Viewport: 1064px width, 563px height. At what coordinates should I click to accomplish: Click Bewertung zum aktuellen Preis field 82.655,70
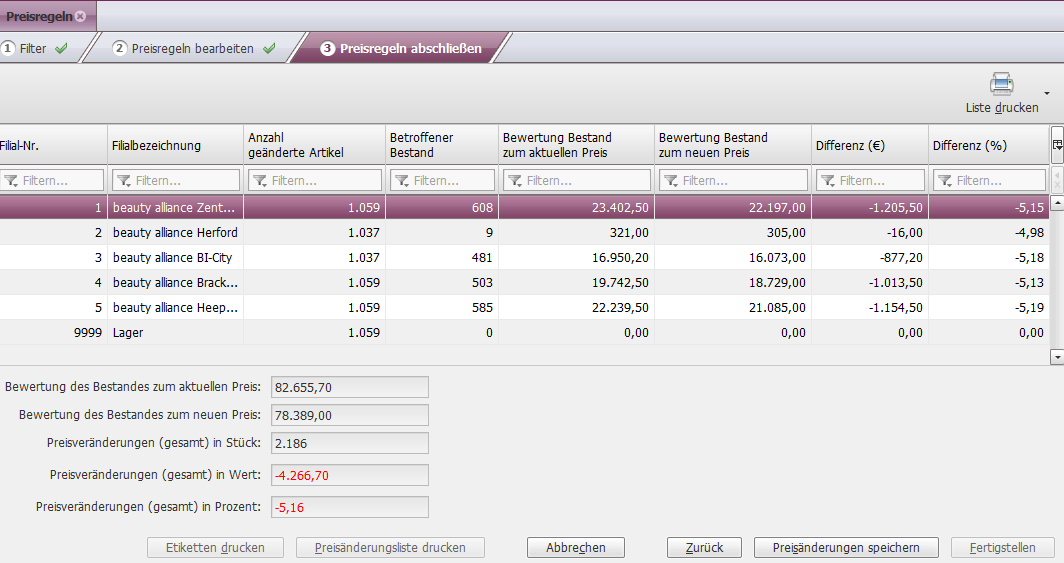(349, 387)
